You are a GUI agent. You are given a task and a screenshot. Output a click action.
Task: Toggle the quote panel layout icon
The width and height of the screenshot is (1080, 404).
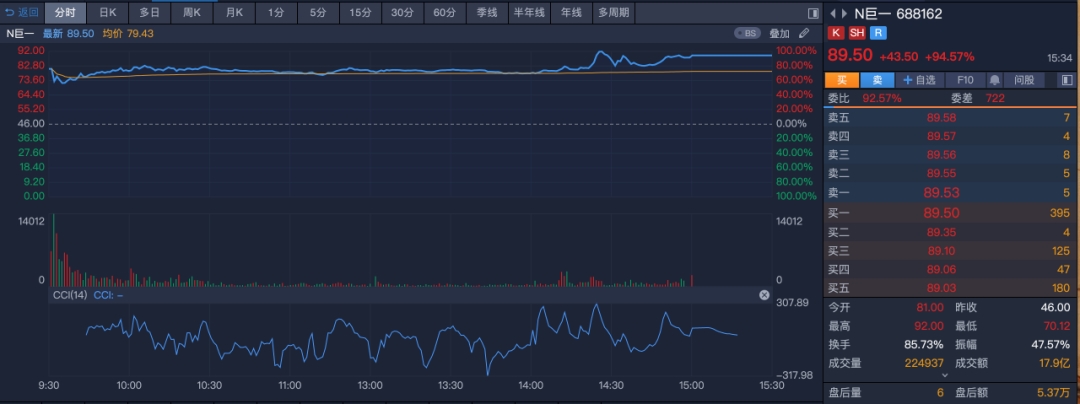point(1067,81)
